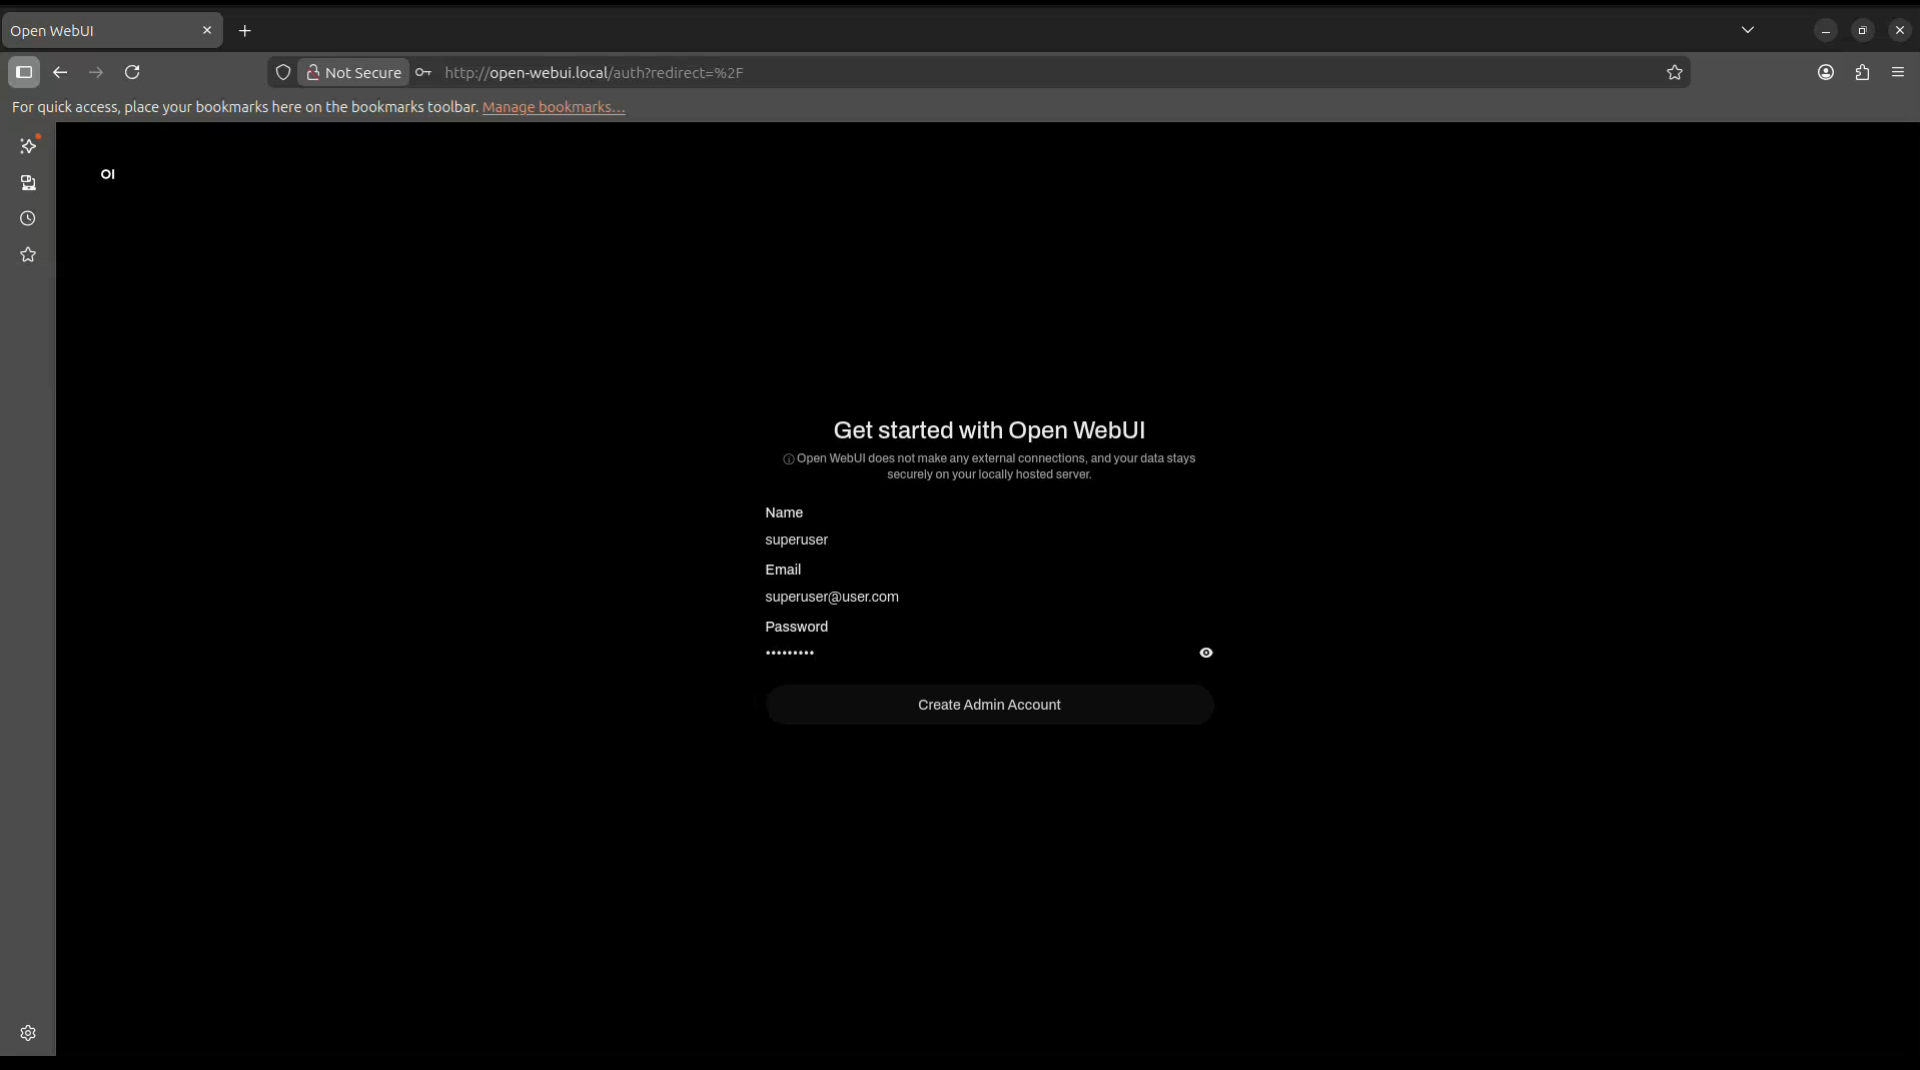Image resolution: width=1920 pixels, height=1070 pixels.
Task: Expand the list all tabs chevron
Action: pos(1748,30)
